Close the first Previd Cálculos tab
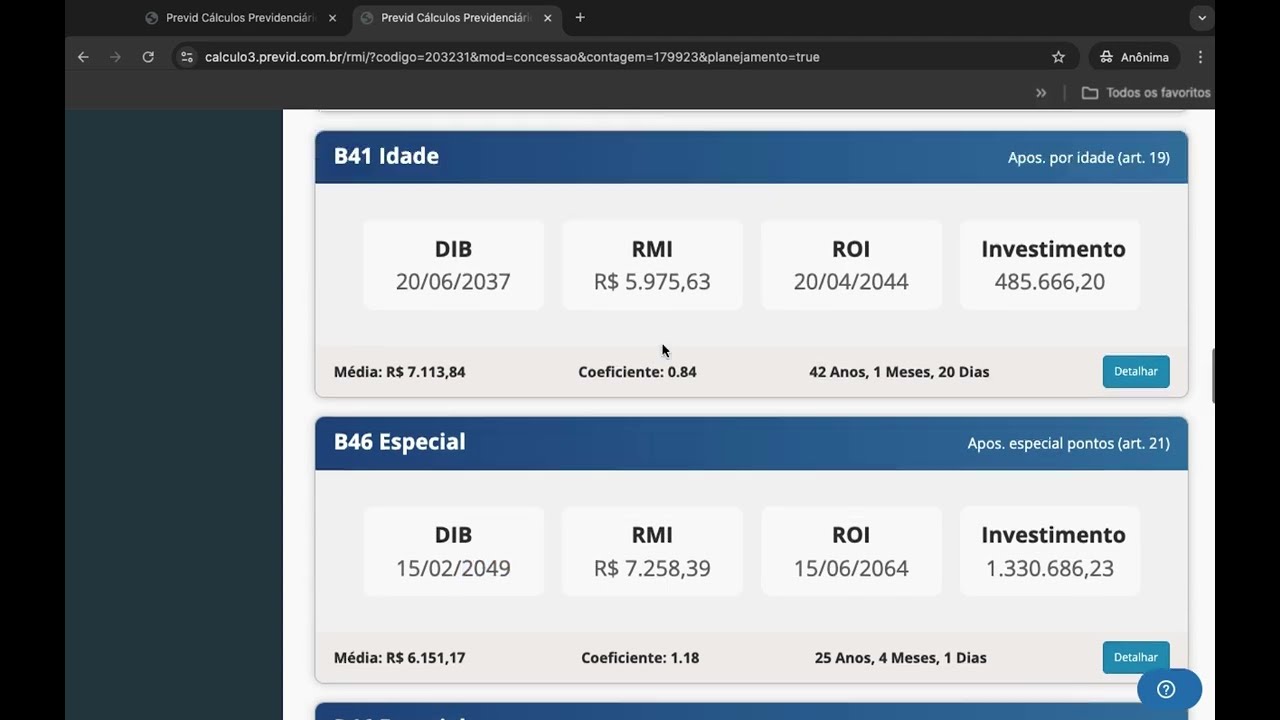Image resolution: width=1280 pixels, height=720 pixels. point(332,18)
